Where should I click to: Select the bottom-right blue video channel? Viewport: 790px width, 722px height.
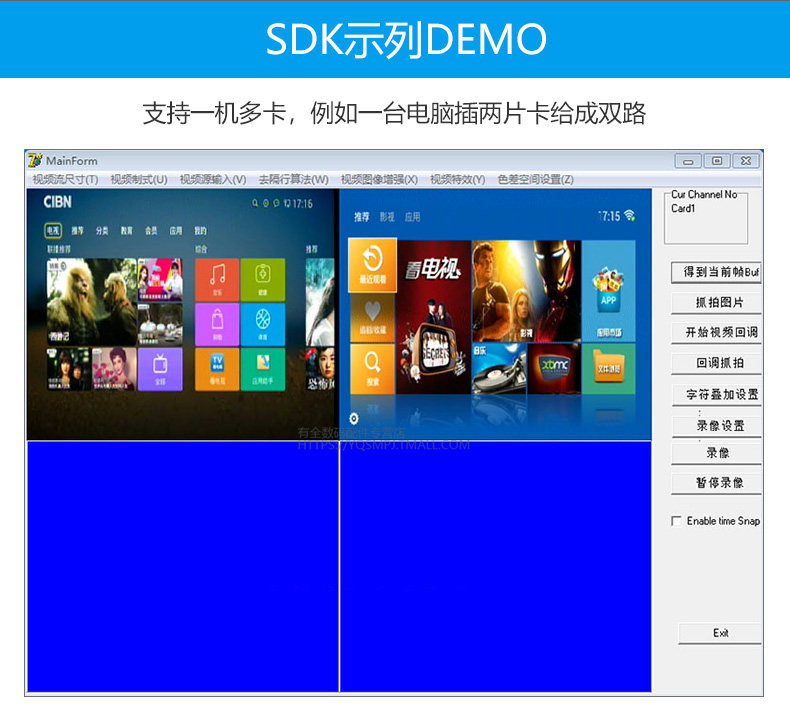click(x=496, y=566)
